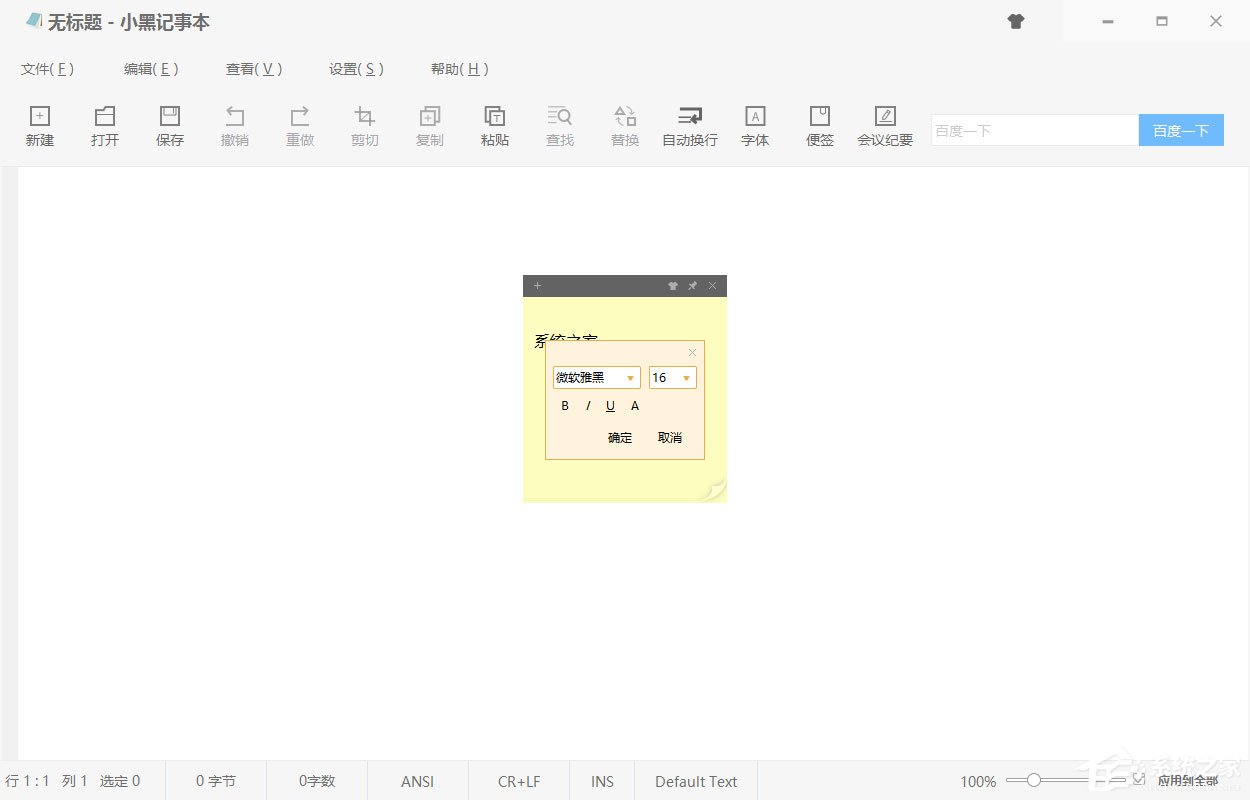Click CR+LF line ending indicator
Viewport: 1250px width, 800px height.
pyautogui.click(x=519, y=781)
